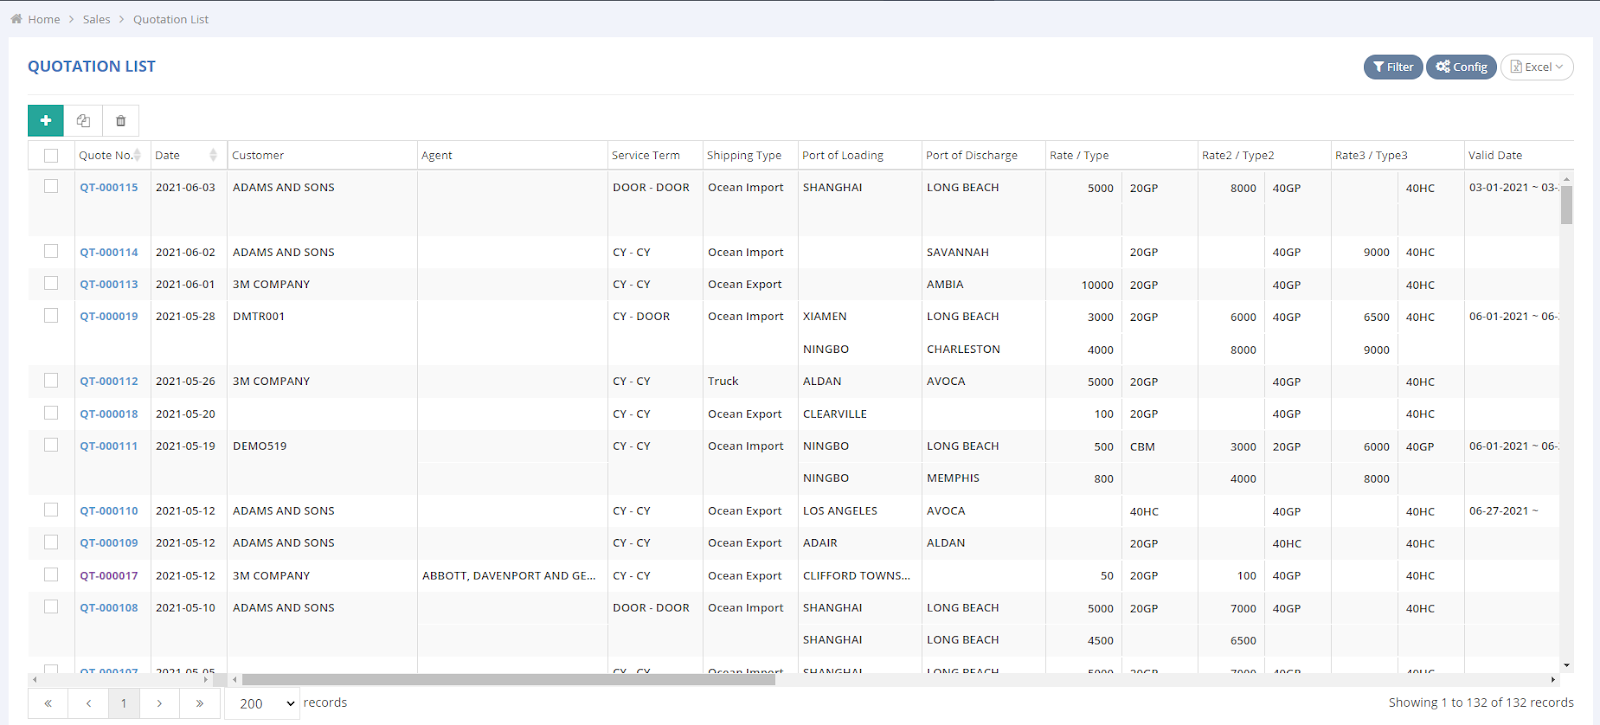Image resolution: width=1600 pixels, height=725 pixels.
Task: Navigate to Sales in the breadcrumb
Action: [x=97, y=19]
